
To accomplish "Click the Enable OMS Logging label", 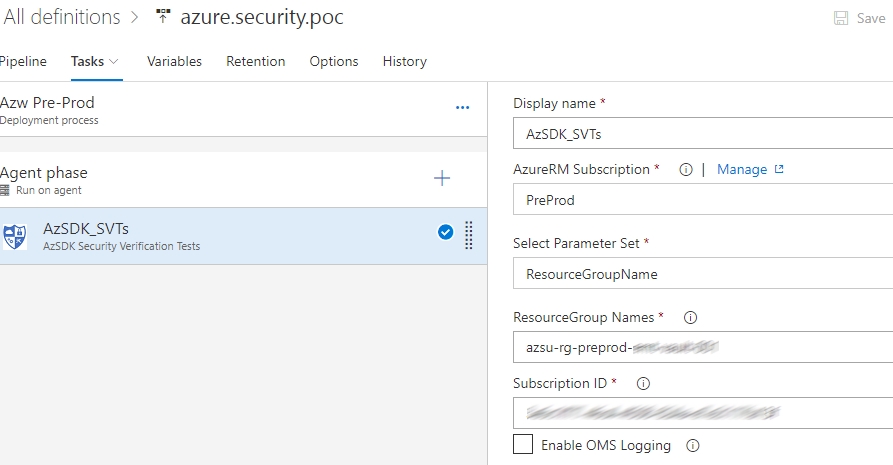I will pyautogui.click(x=606, y=446).
